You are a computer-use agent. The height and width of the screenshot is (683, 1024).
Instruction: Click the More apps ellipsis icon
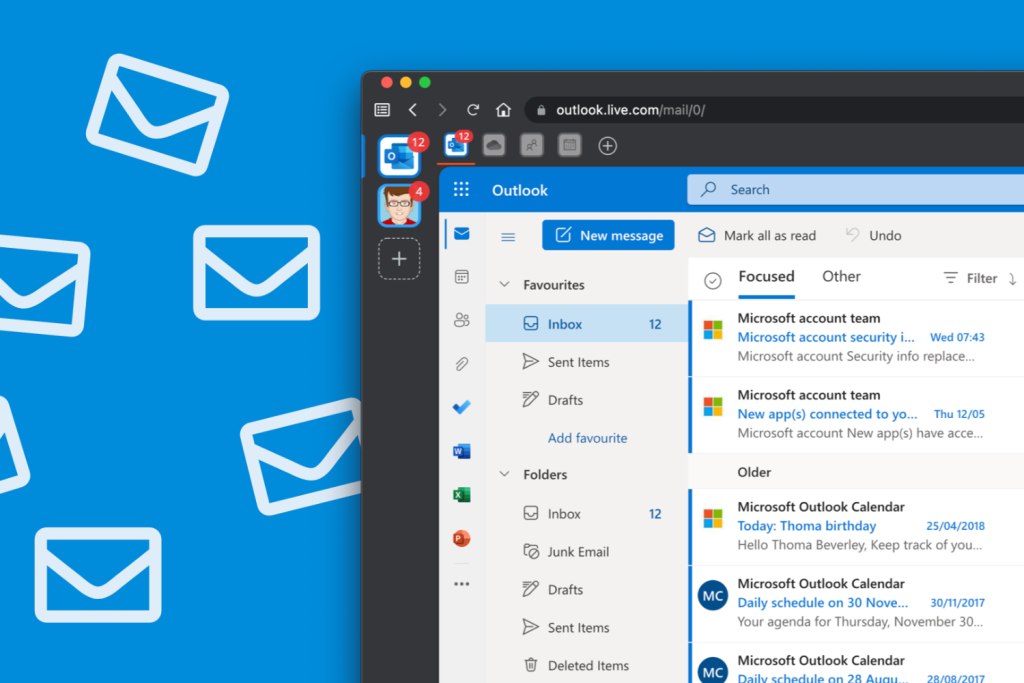pos(461,583)
